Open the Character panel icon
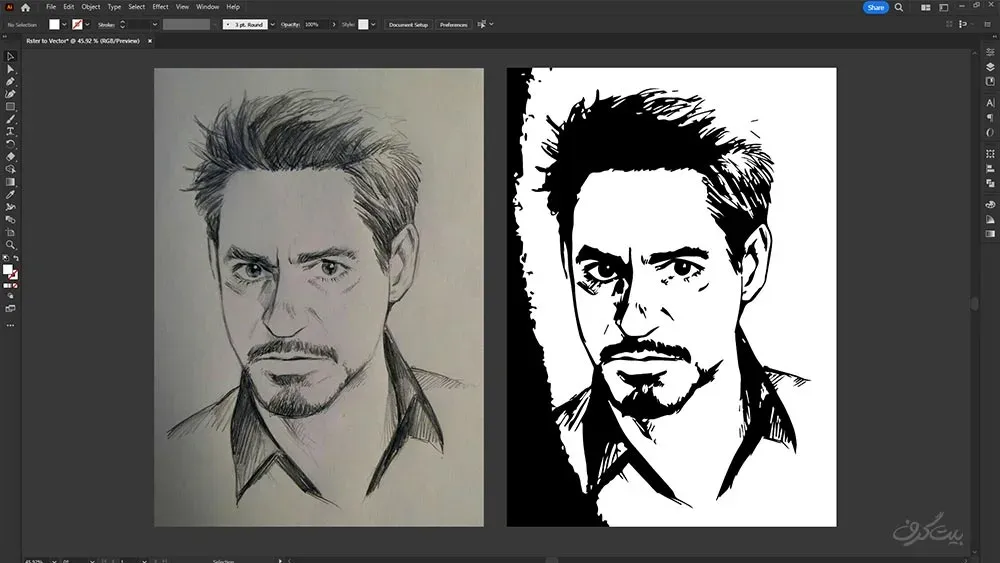Screen dimensions: 1000x563 point(990,102)
